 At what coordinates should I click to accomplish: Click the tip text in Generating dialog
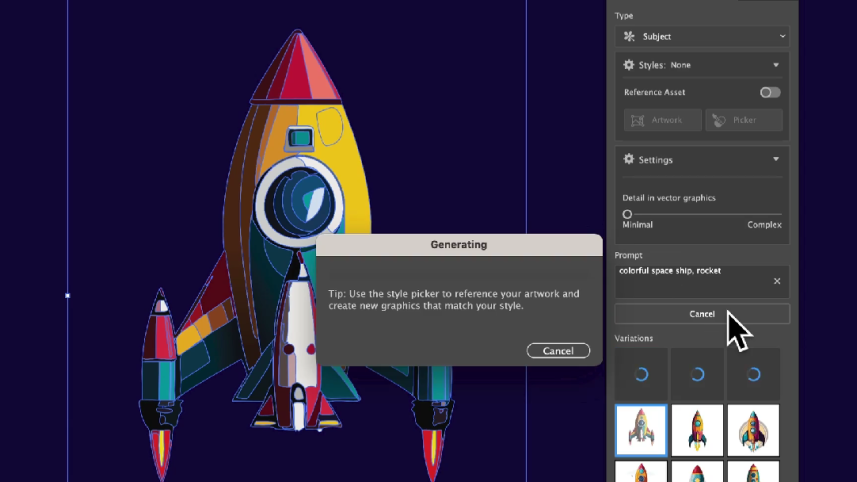point(454,299)
